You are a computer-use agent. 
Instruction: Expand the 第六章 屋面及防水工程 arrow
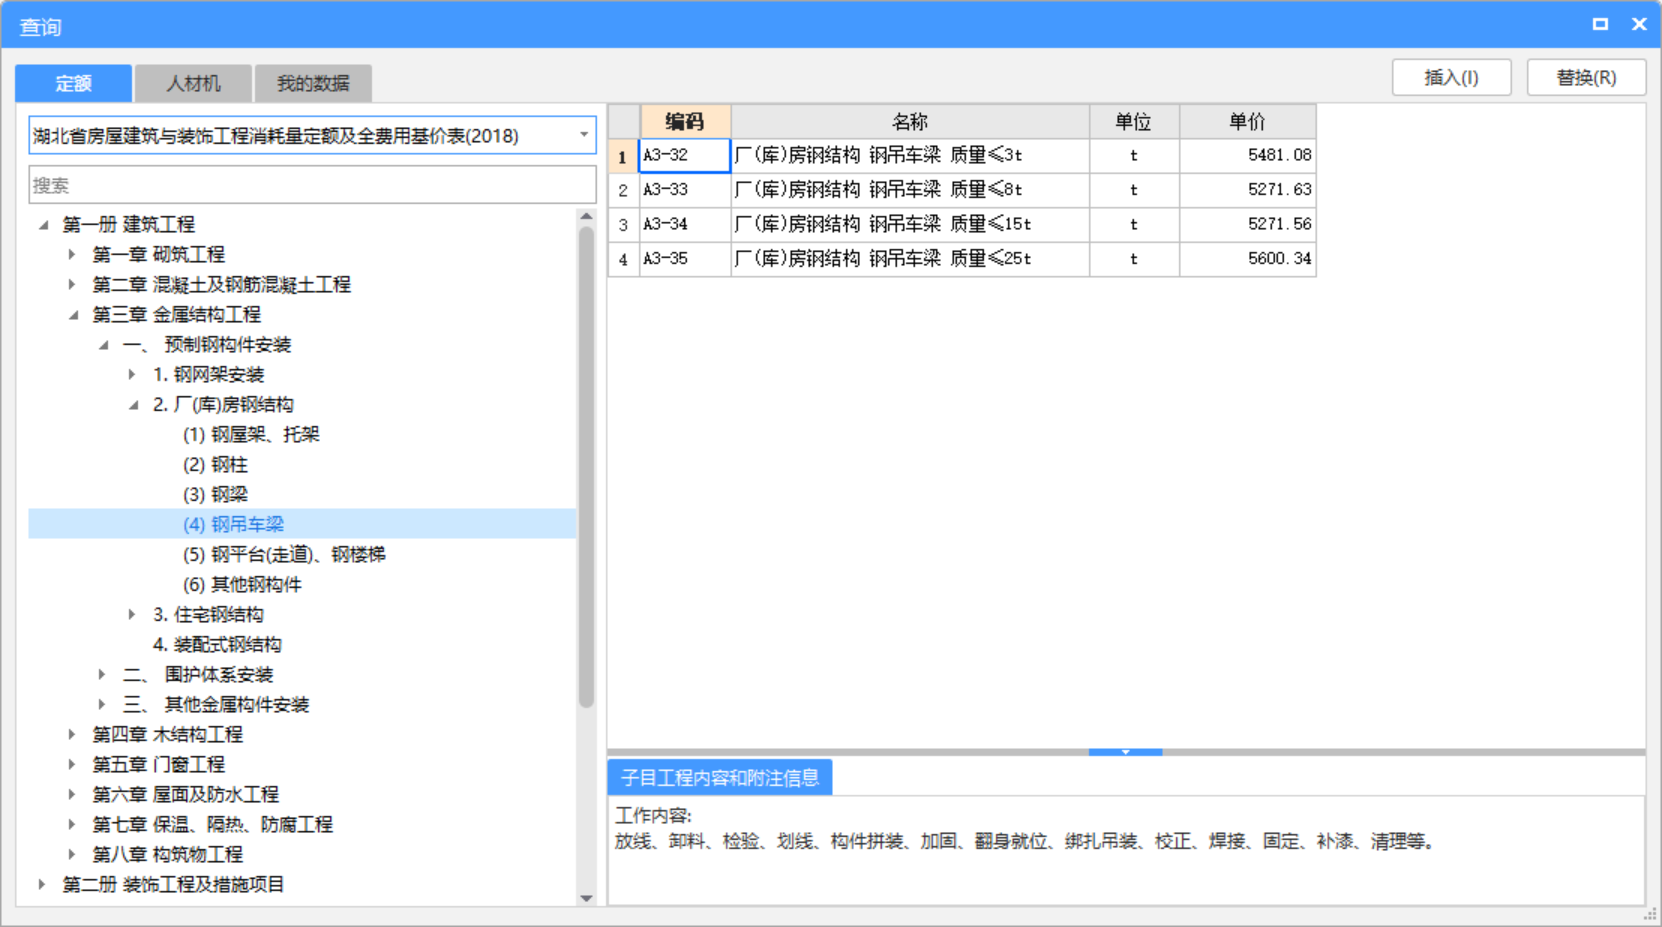coord(72,795)
